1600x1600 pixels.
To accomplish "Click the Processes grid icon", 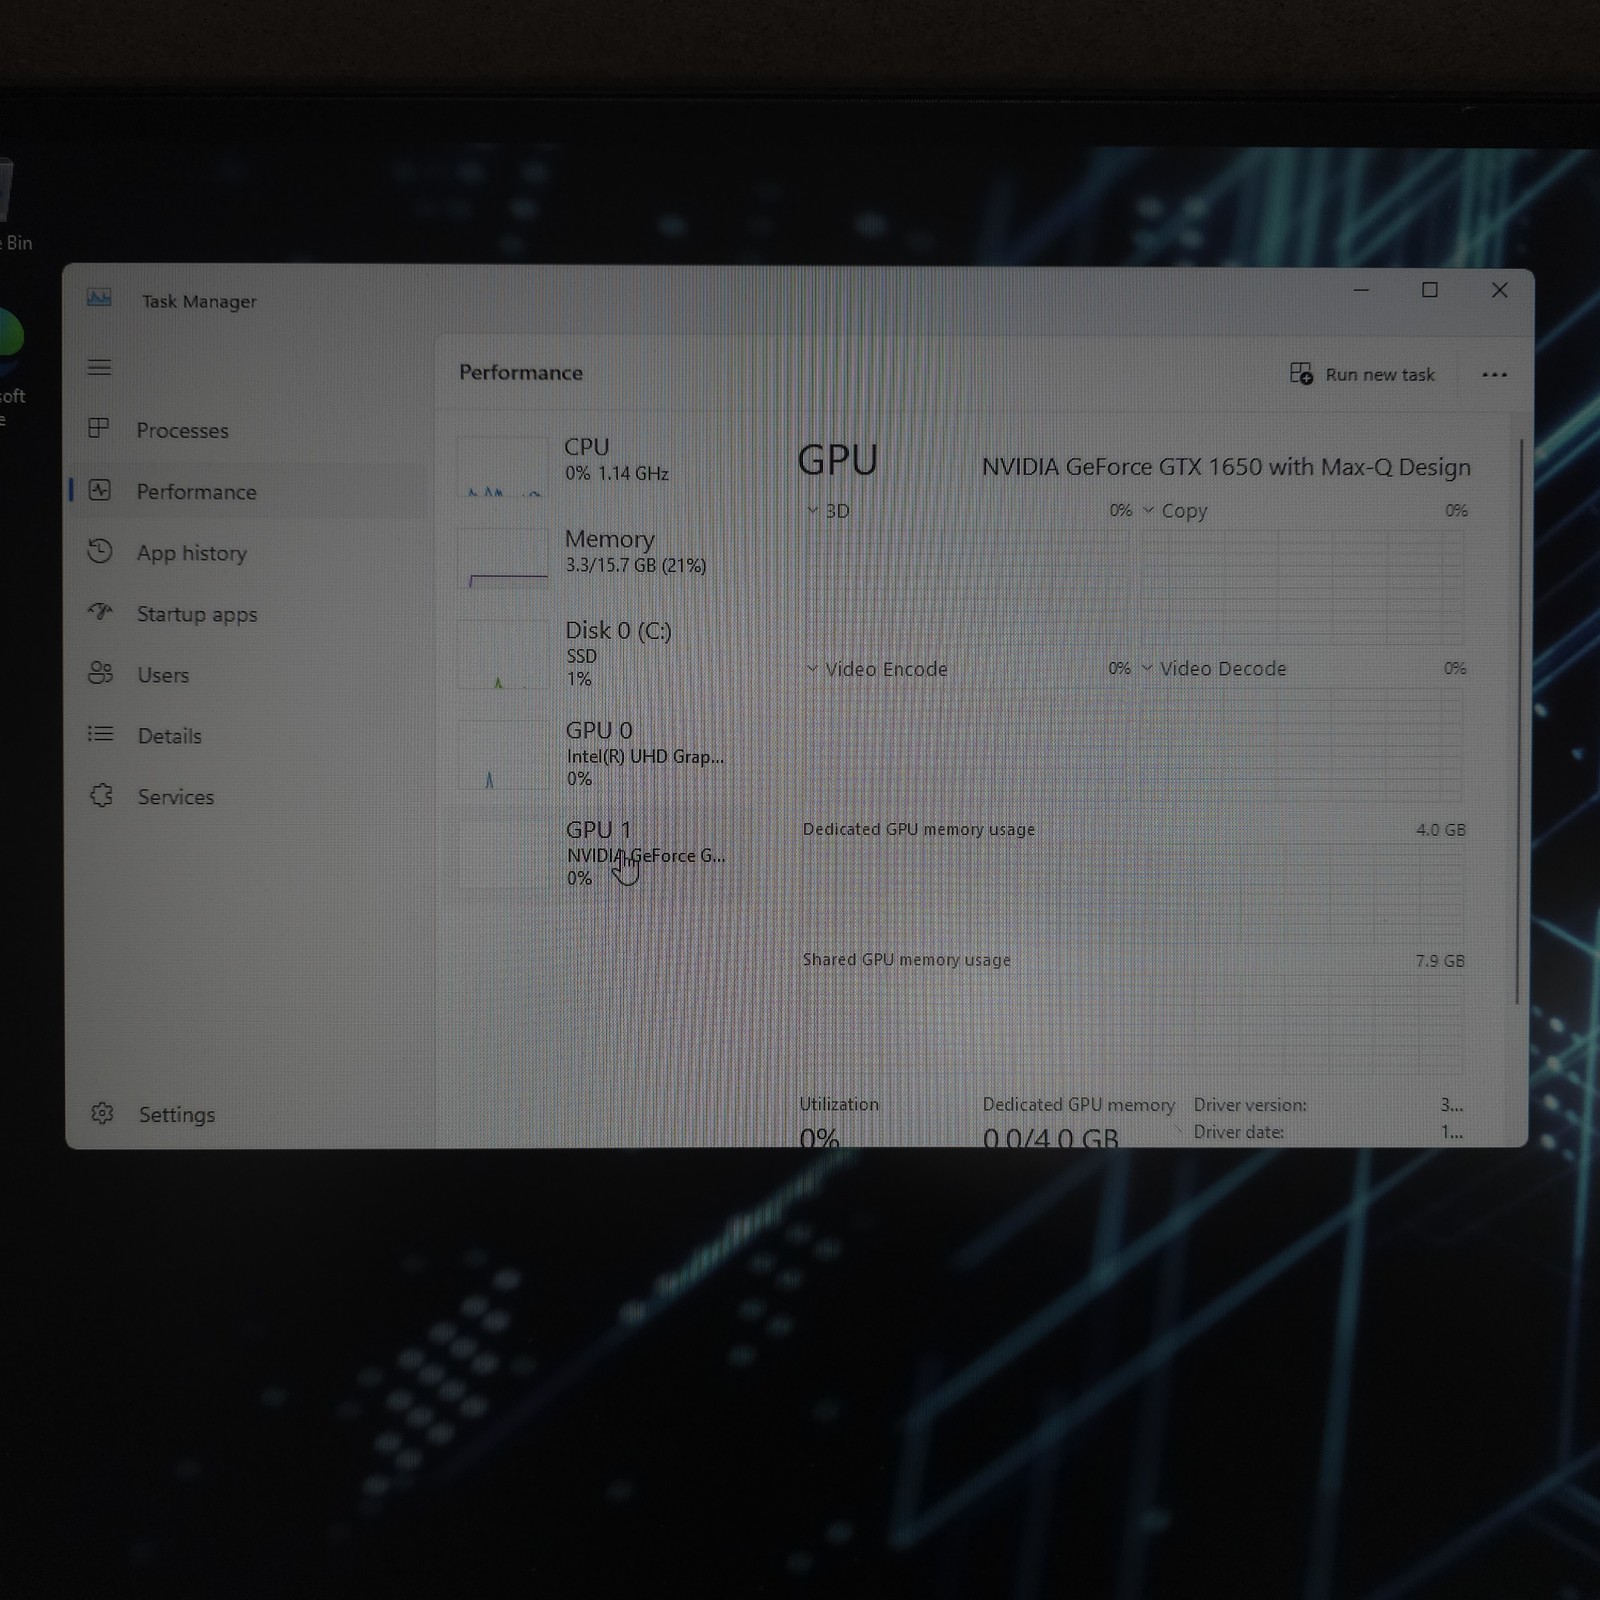I will point(99,428).
